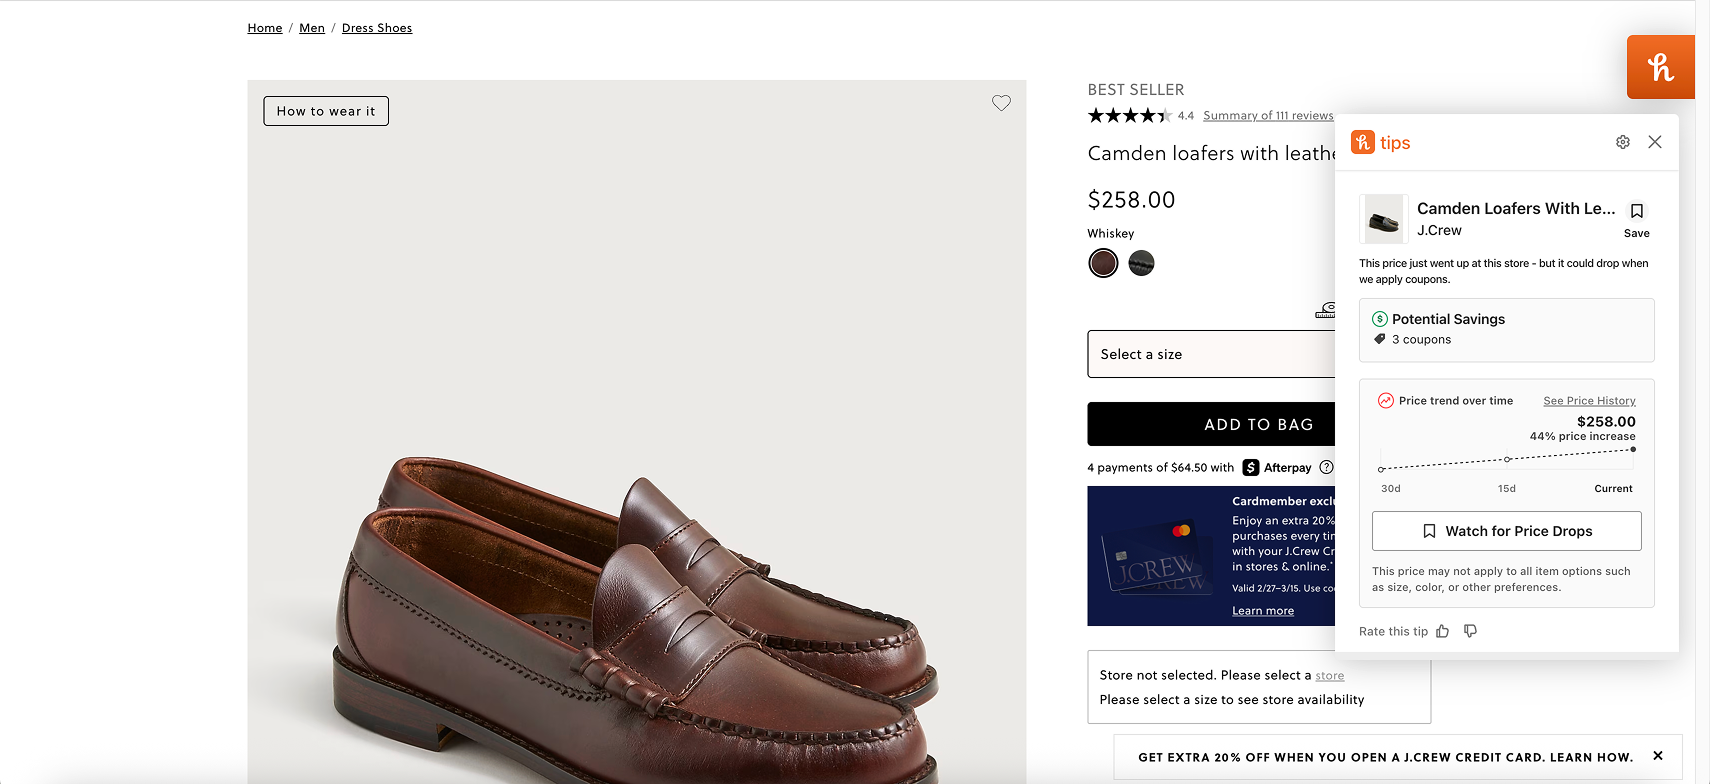The image size is (1710, 784).
Task: Click the Watch for Price Drops button
Action: (x=1507, y=531)
